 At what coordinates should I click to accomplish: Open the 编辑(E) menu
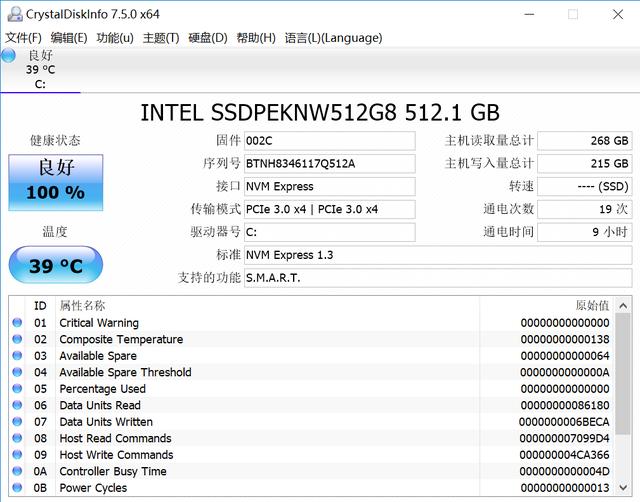click(69, 38)
